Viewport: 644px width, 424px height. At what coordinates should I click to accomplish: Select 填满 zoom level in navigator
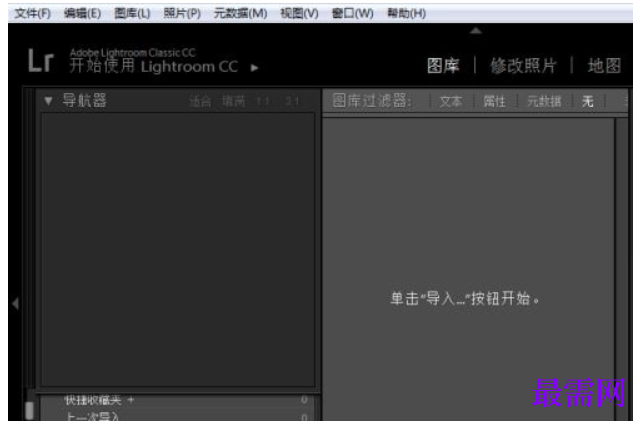(233, 101)
